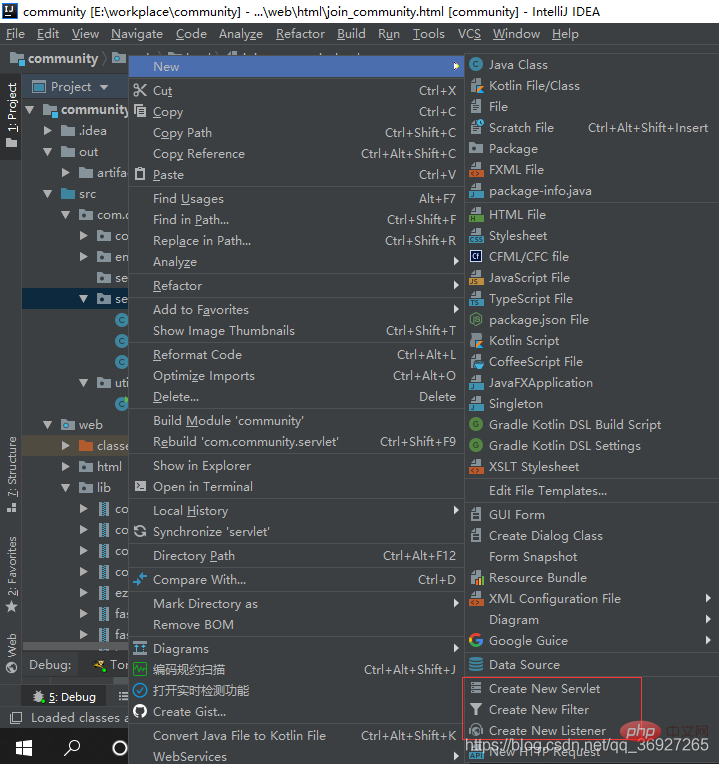Click the Resource Bundle icon
Image resolution: width=719 pixels, height=764 pixels.
476,578
